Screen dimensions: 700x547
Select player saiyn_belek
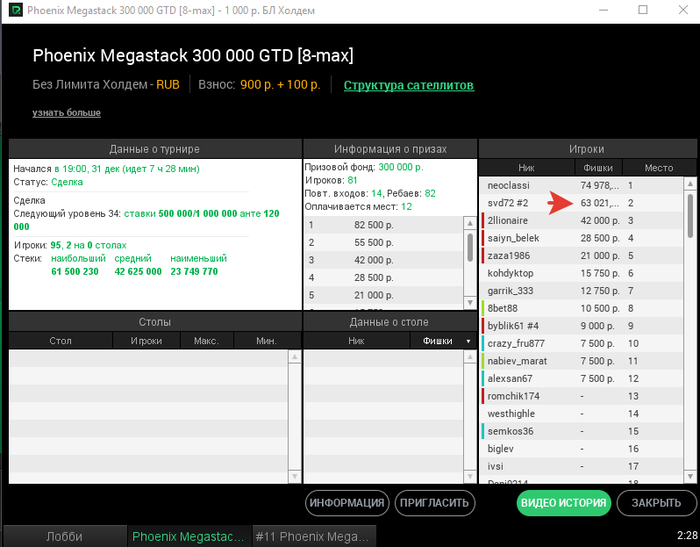pos(581,238)
